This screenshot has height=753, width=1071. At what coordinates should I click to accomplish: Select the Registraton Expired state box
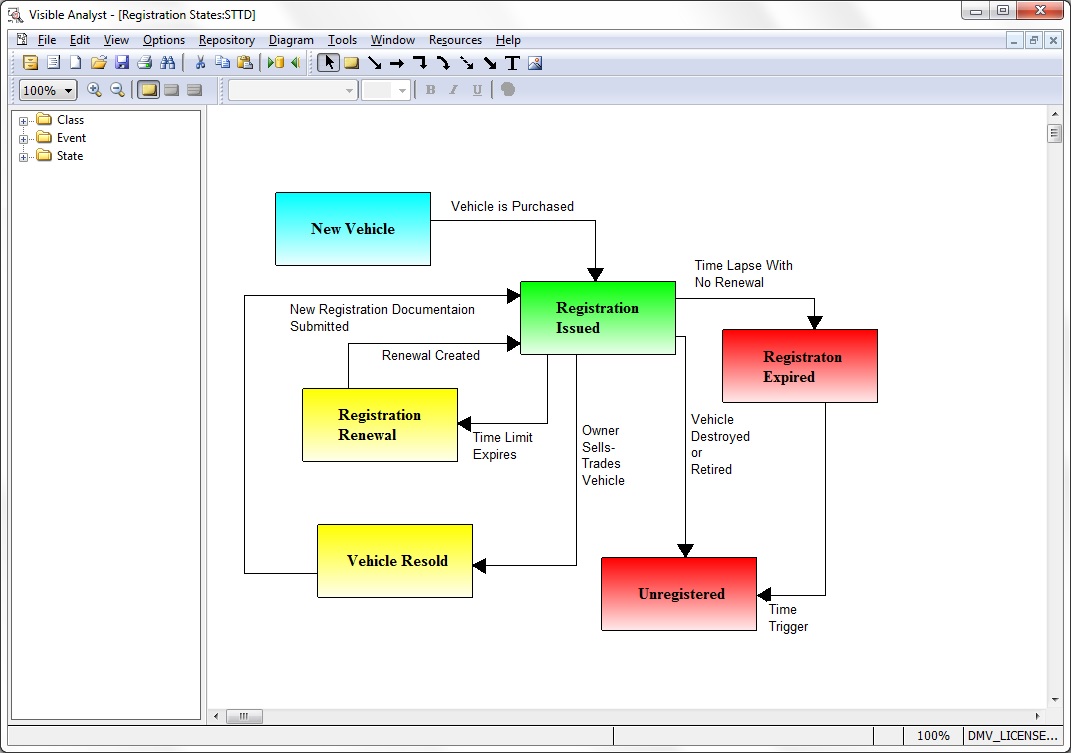(x=800, y=366)
